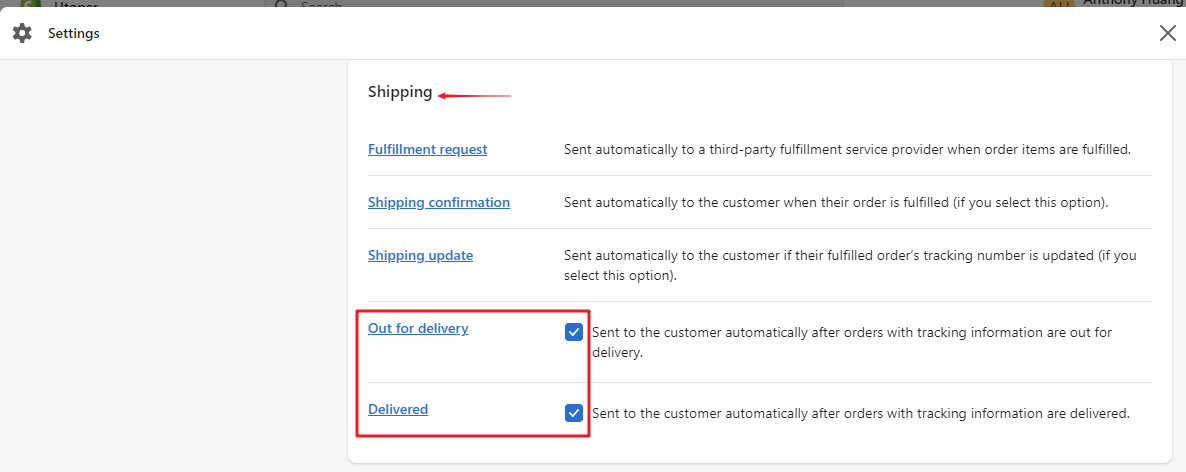Image resolution: width=1186 pixels, height=472 pixels.
Task: Click the store logo icon at top-left
Action: (30, 3)
